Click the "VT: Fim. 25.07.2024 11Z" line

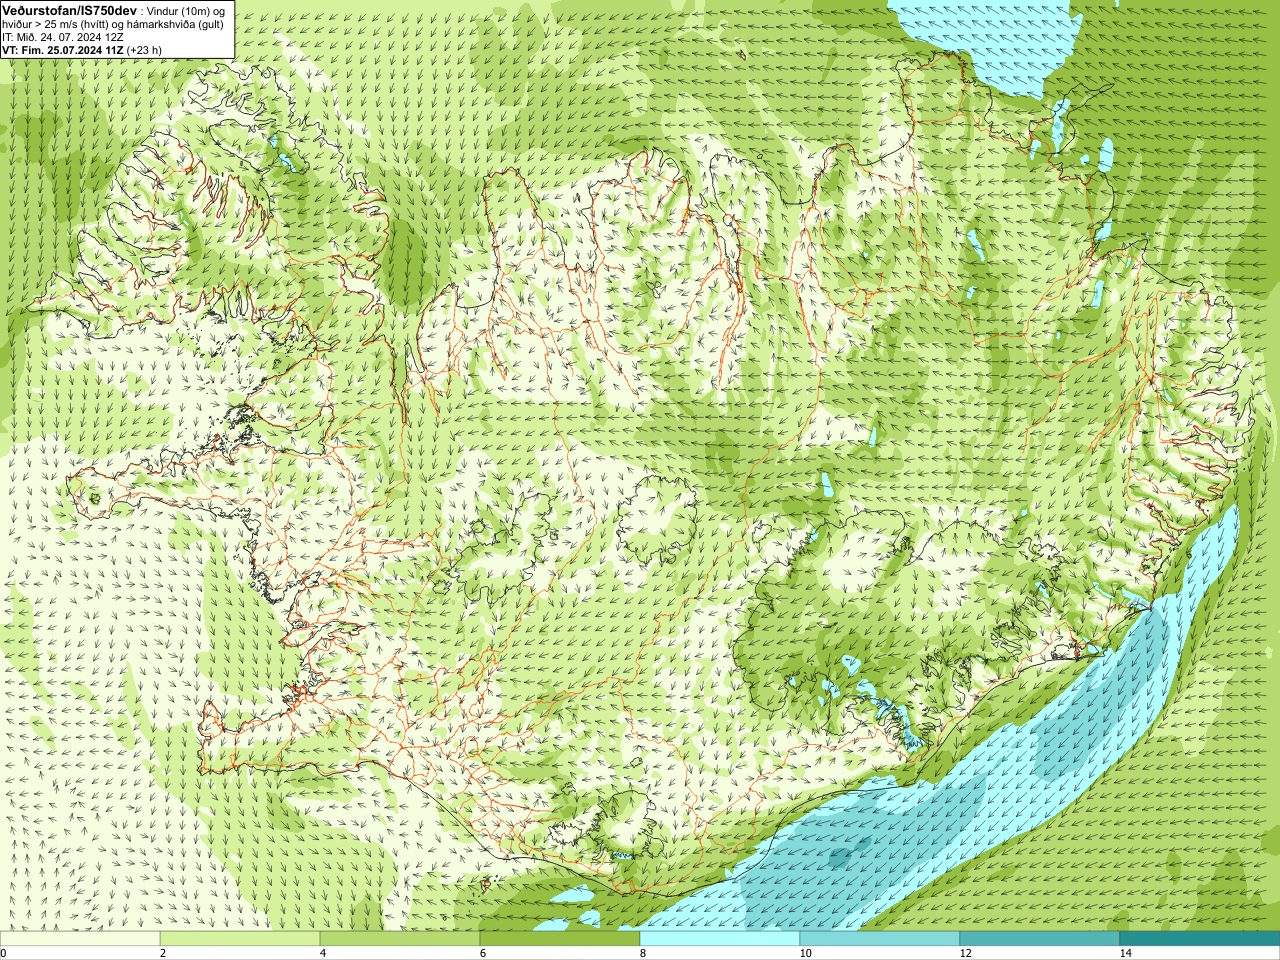tap(62, 50)
